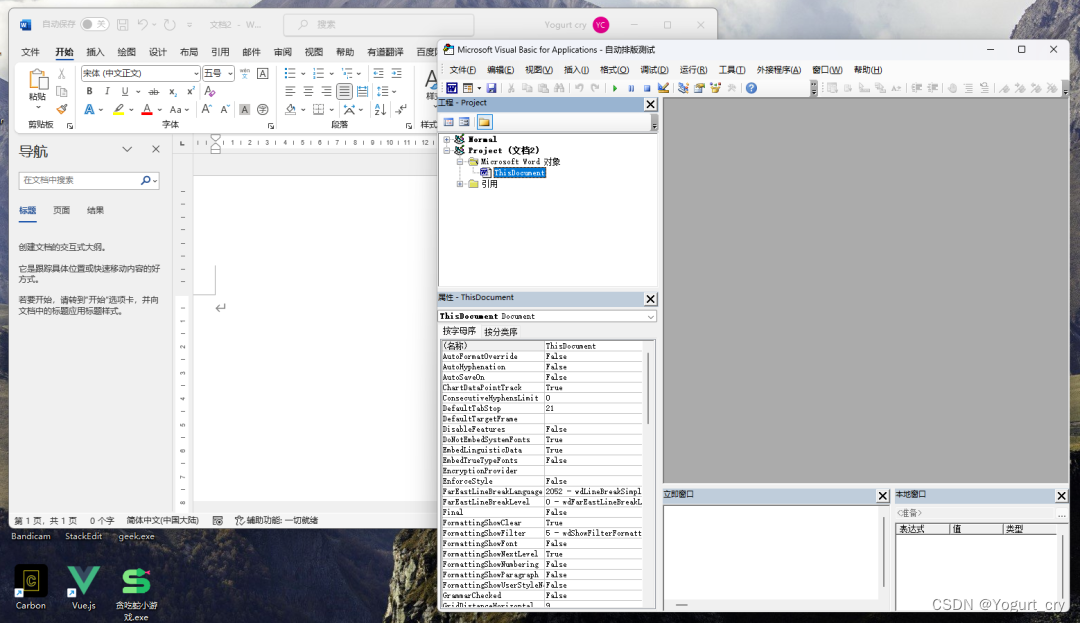Click the Sort A-Z icon
The width and height of the screenshot is (1080, 623).
click(x=380, y=109)
